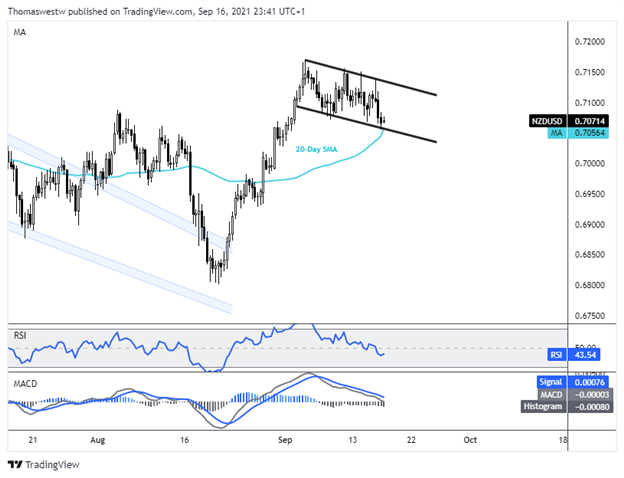Expand the RSI pane legend label
The image size is (624, 478).
[21, 334]
